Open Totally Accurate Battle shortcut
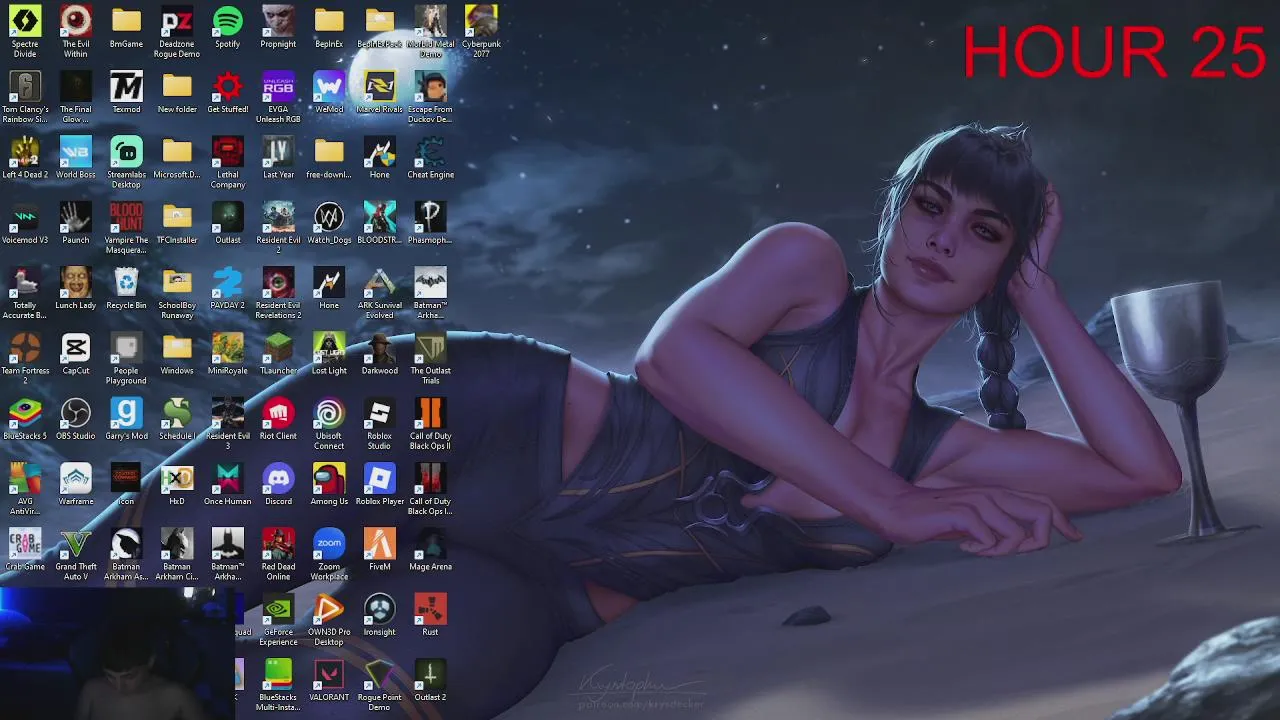 (x=25, y=283)
